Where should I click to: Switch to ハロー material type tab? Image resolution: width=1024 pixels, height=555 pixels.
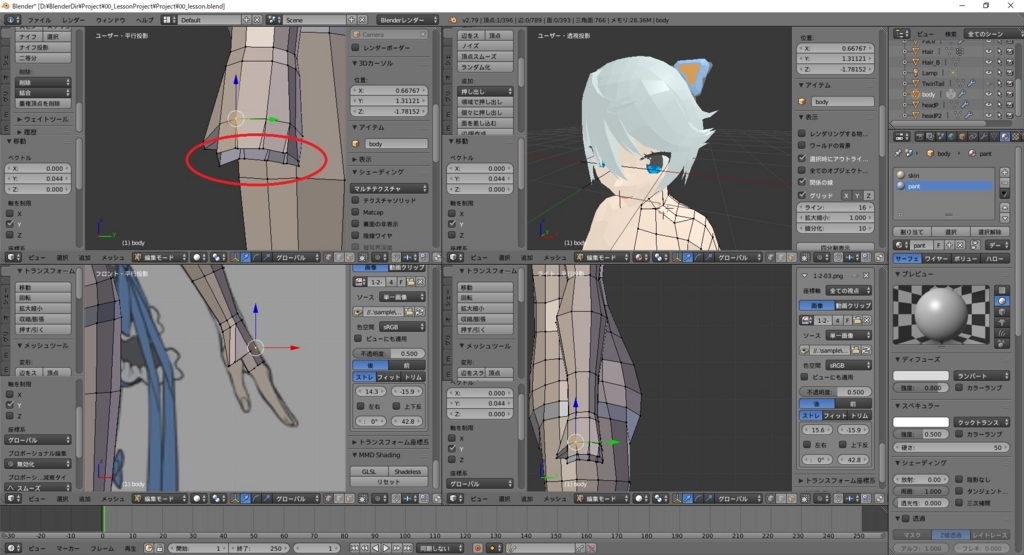(995, 259)
